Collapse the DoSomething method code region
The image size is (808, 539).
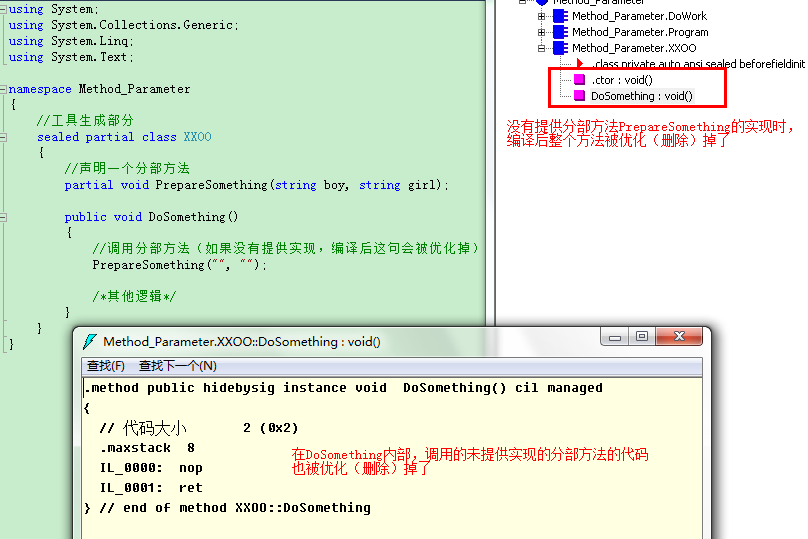click(x=3, y=217)
